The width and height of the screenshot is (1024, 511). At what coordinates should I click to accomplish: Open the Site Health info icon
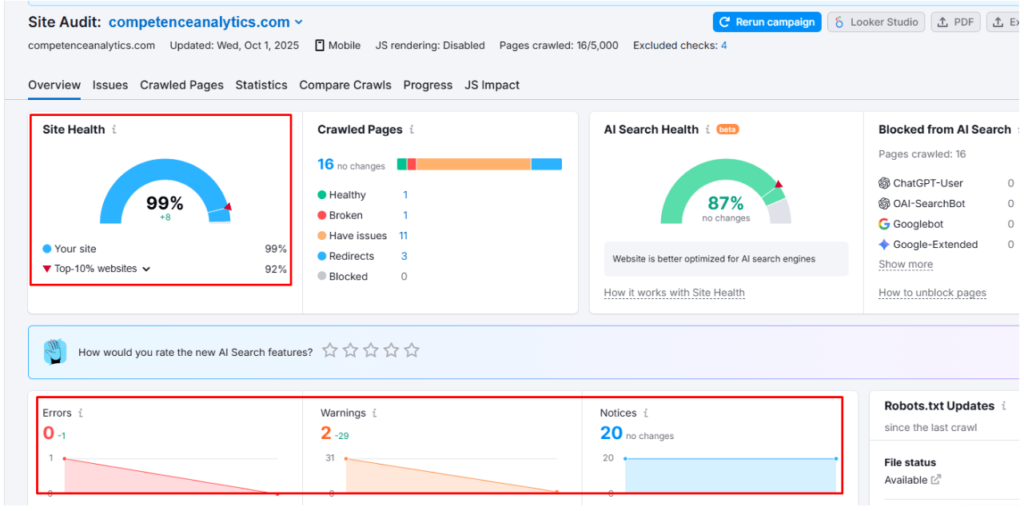coord(114,129)
